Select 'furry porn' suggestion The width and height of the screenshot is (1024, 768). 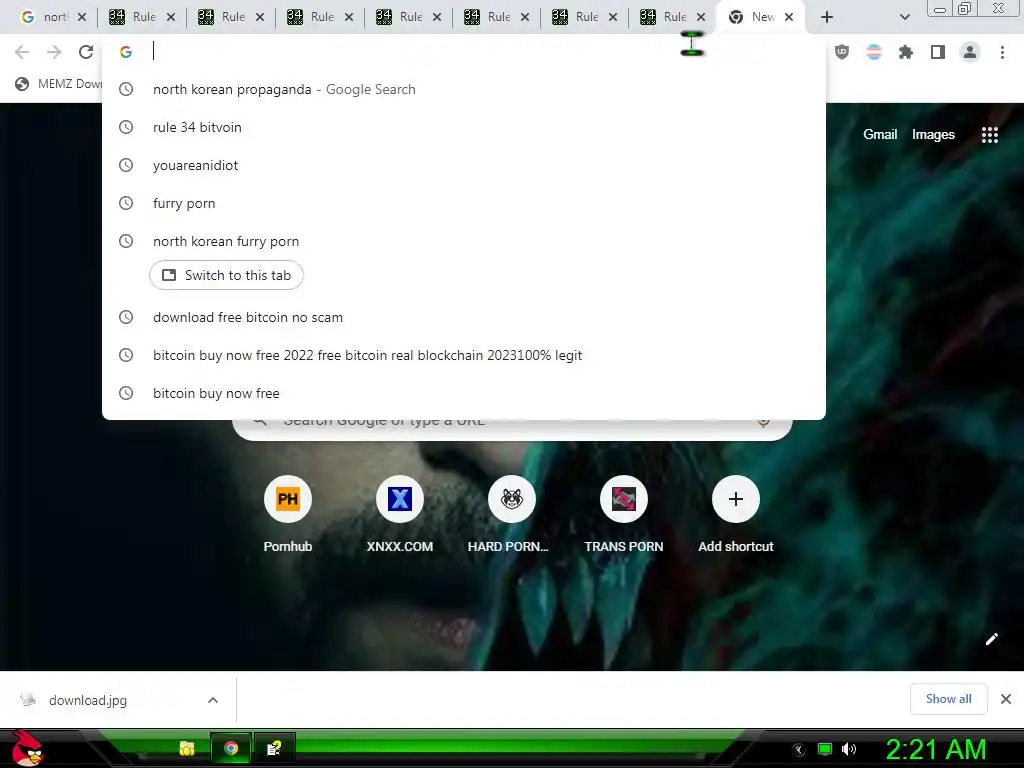tap(464, 203)
